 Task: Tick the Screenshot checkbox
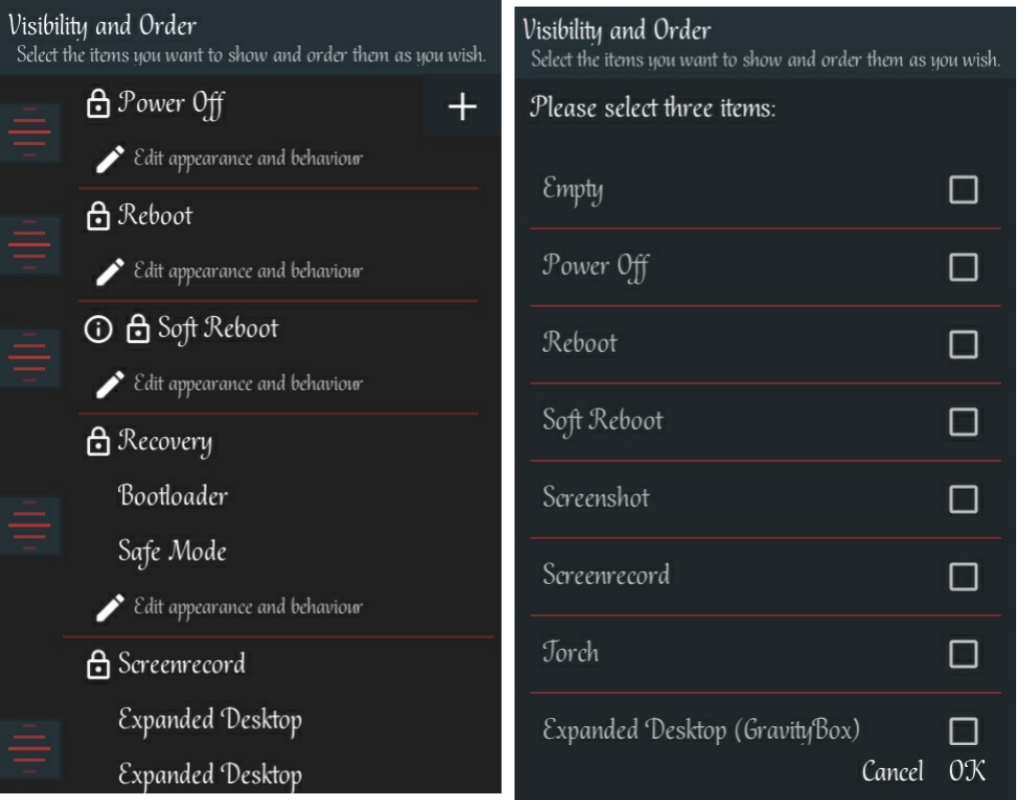click(962, 498)
